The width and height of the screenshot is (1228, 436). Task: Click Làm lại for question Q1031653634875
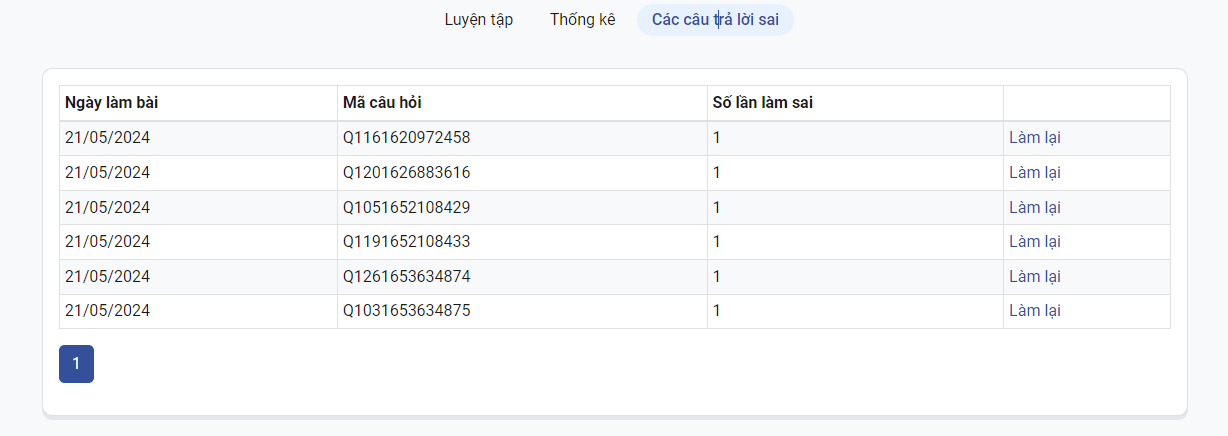tap(1035, 311)
